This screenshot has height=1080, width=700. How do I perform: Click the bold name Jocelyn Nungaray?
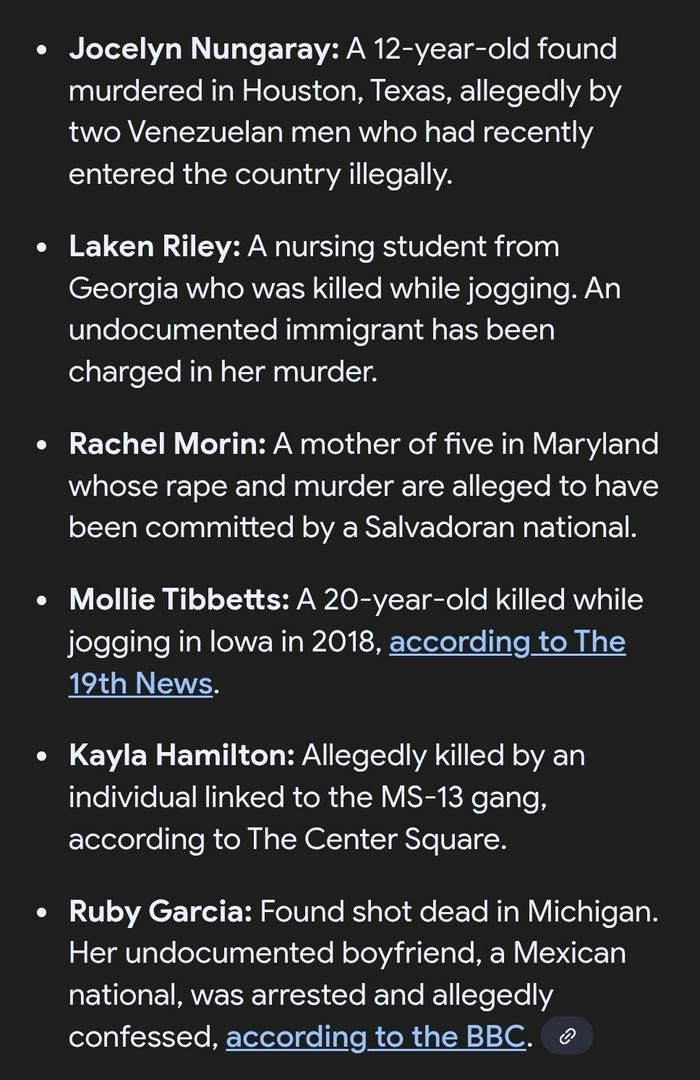point(204,48)
